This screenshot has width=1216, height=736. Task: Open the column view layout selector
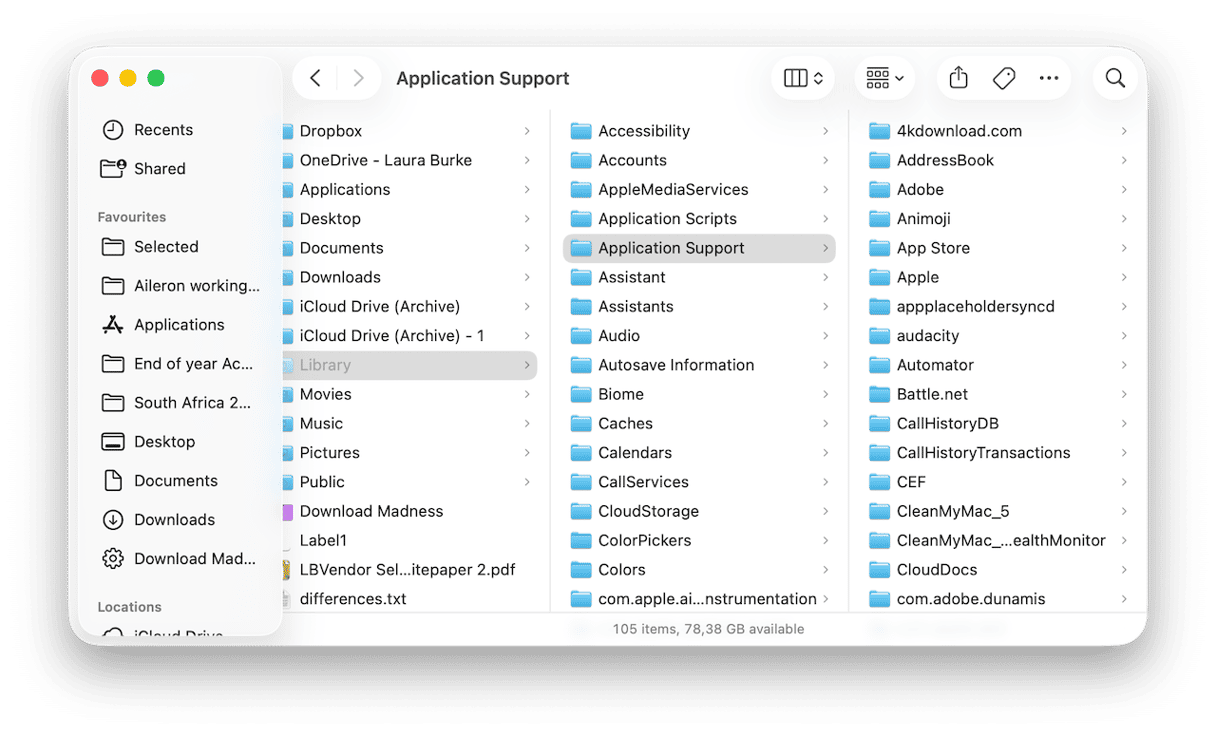click(x=802, y=78)
